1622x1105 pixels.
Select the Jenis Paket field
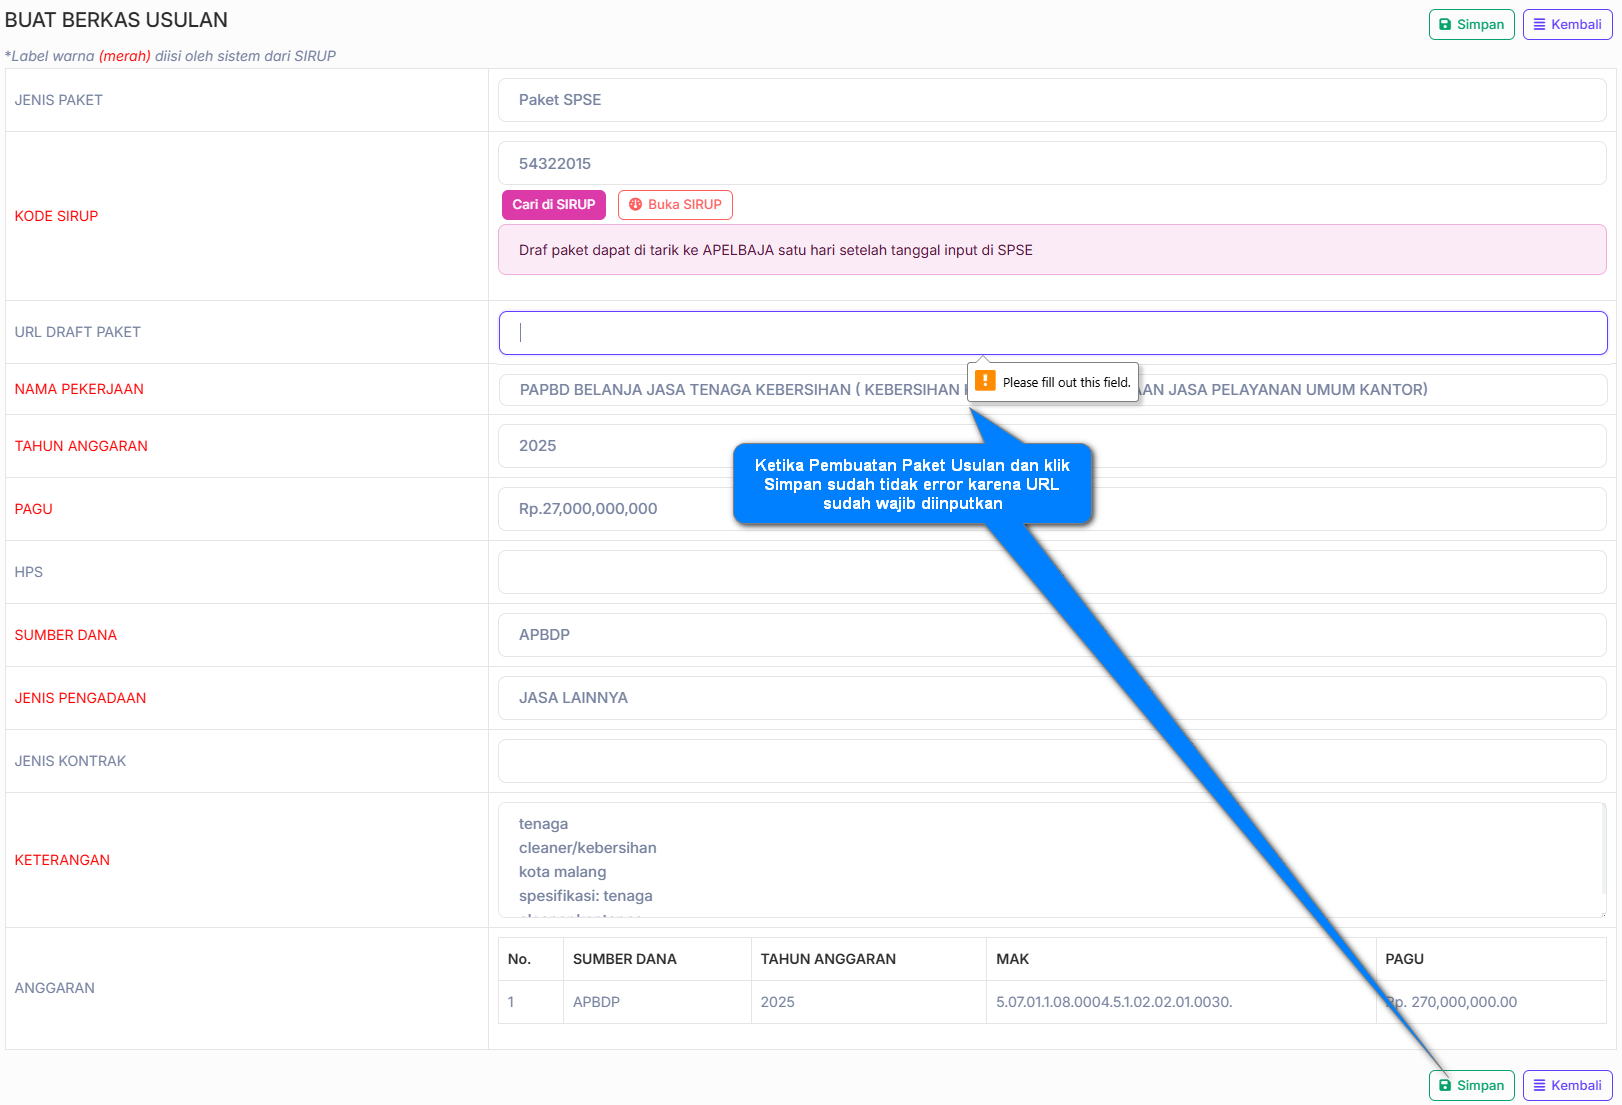(x=1052, y=100)
